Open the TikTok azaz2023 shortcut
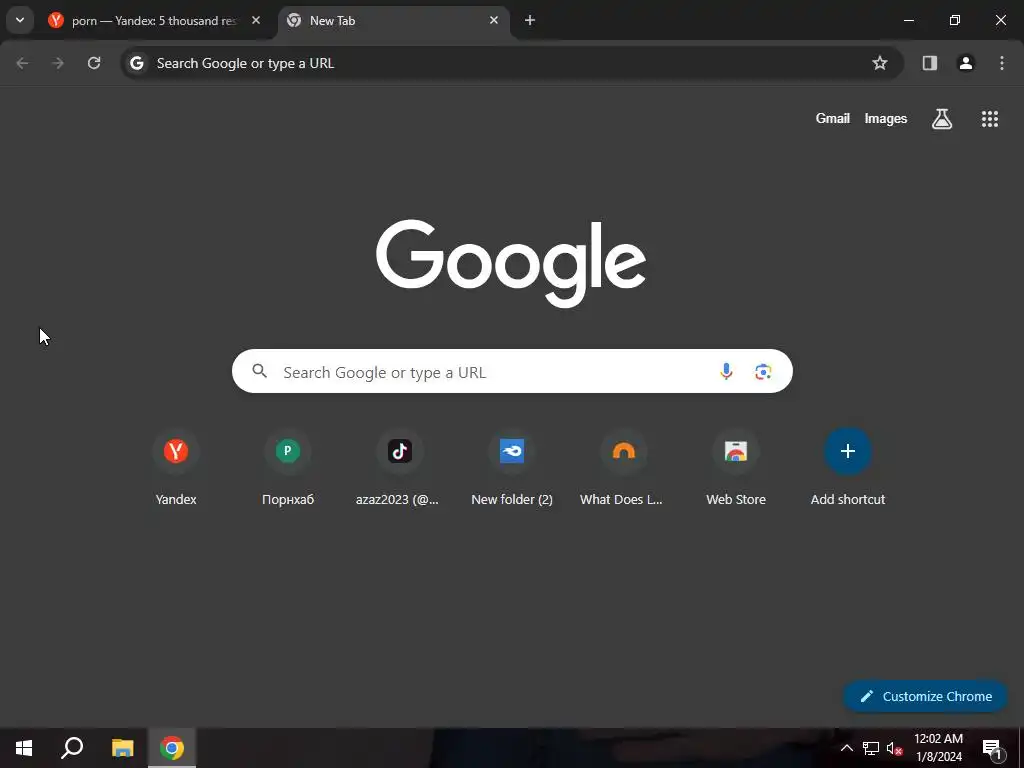The height and width of the screenshot is (768, 1024). 400,466
